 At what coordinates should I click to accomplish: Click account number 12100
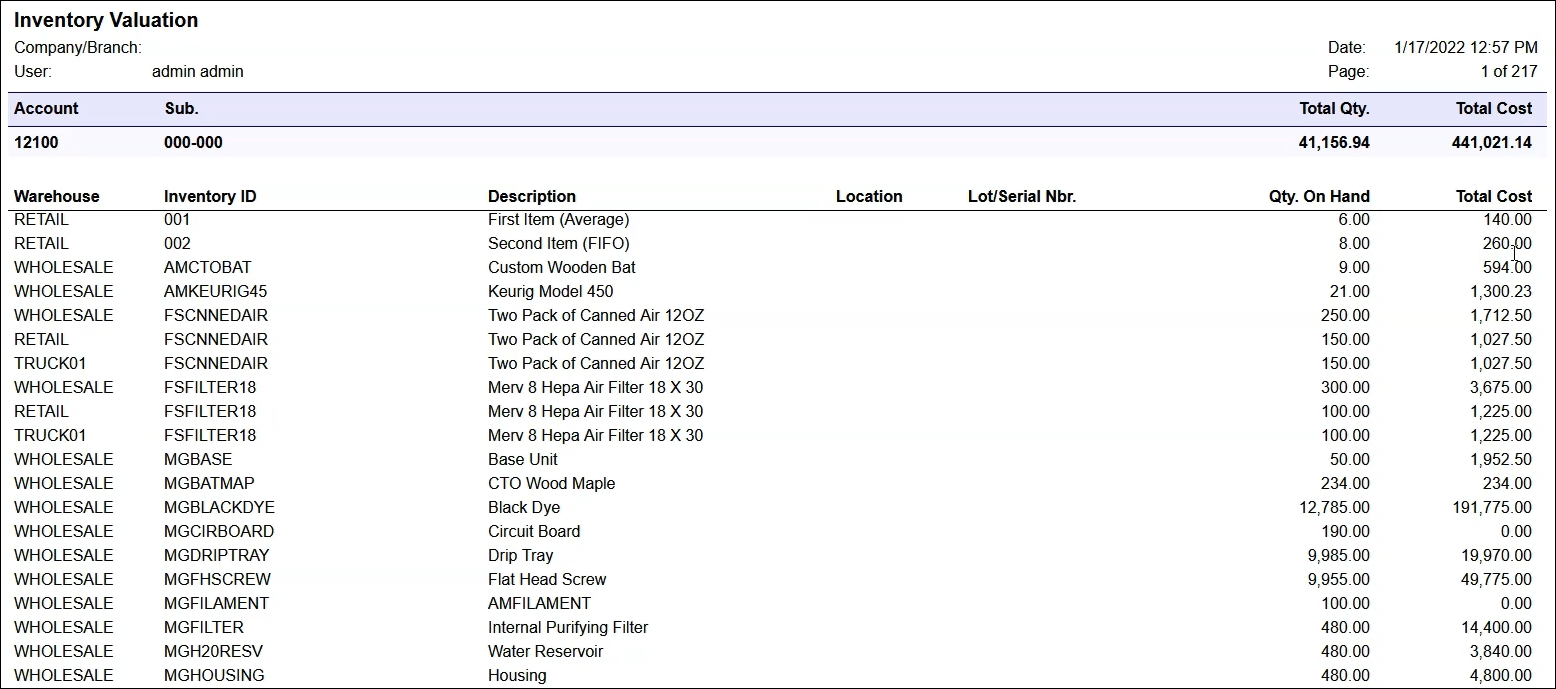coord(37,142)
